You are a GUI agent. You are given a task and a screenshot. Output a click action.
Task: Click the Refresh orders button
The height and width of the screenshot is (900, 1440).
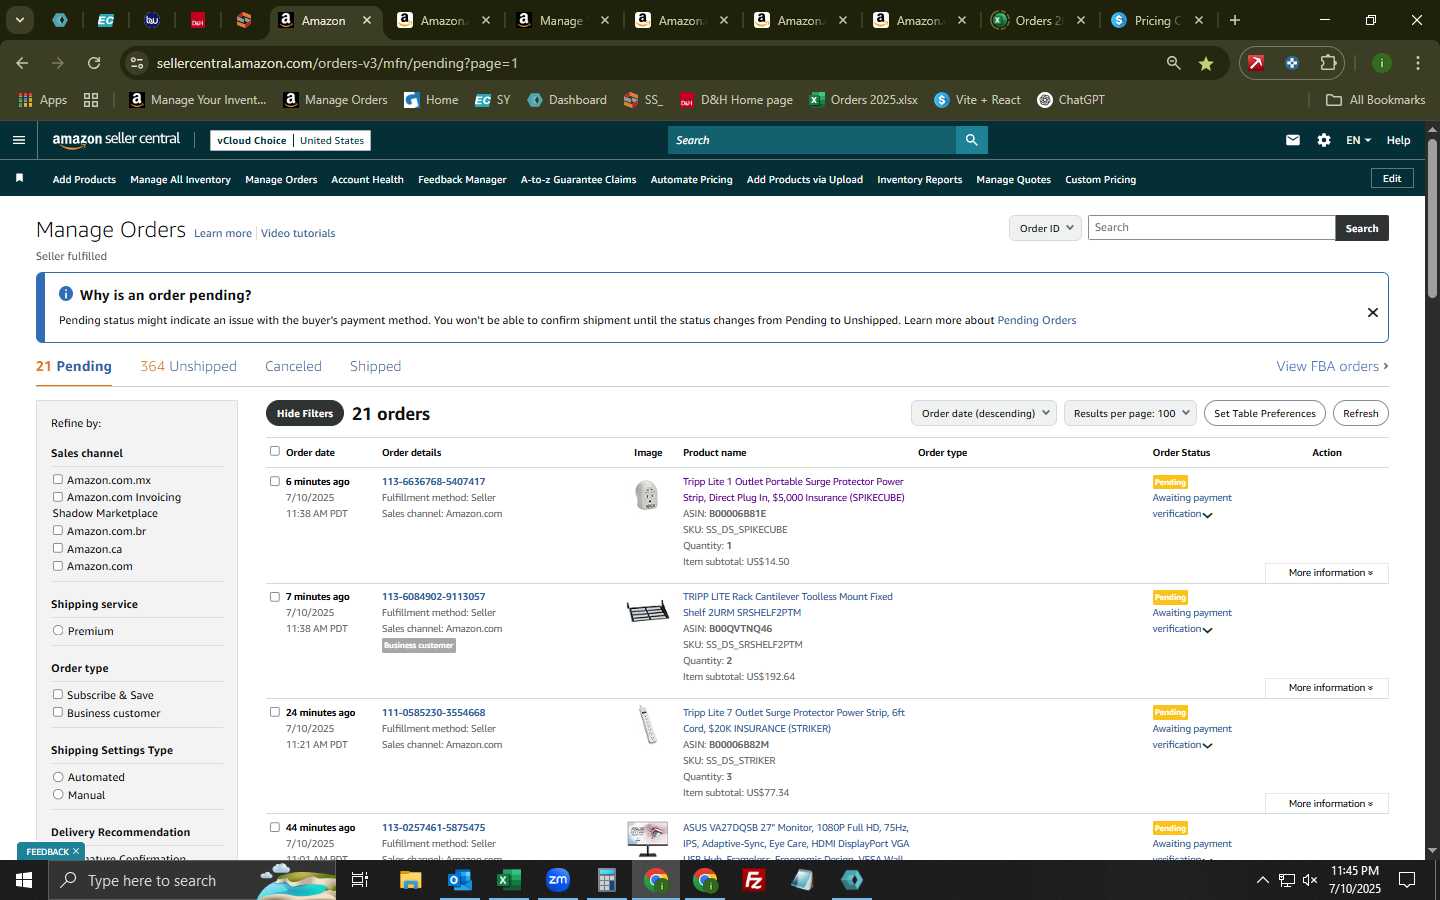coord(1360,413)
